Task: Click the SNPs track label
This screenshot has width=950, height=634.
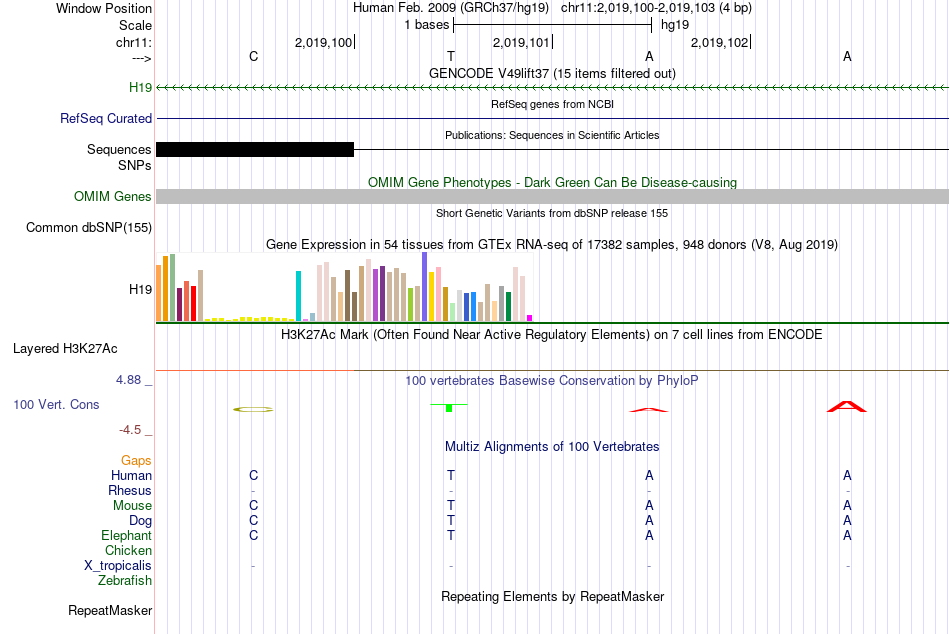Action: [135, 165]
